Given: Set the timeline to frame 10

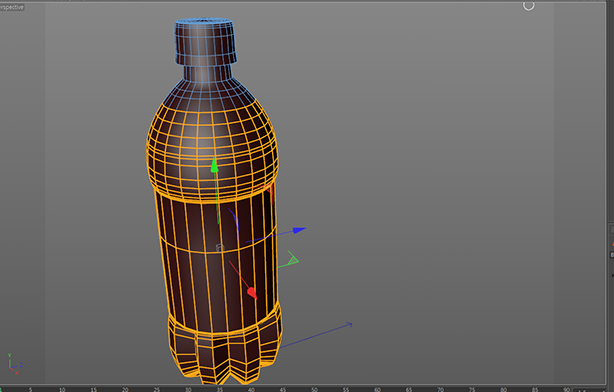Looking at the screenshot, I should click(x=62, y=389).
